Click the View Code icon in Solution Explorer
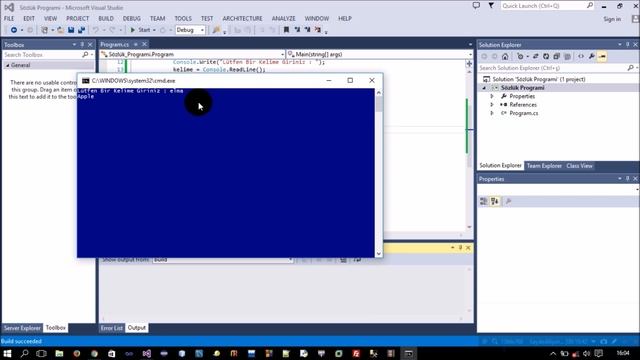Screen dimensions: 640x360 coord(581,56)
